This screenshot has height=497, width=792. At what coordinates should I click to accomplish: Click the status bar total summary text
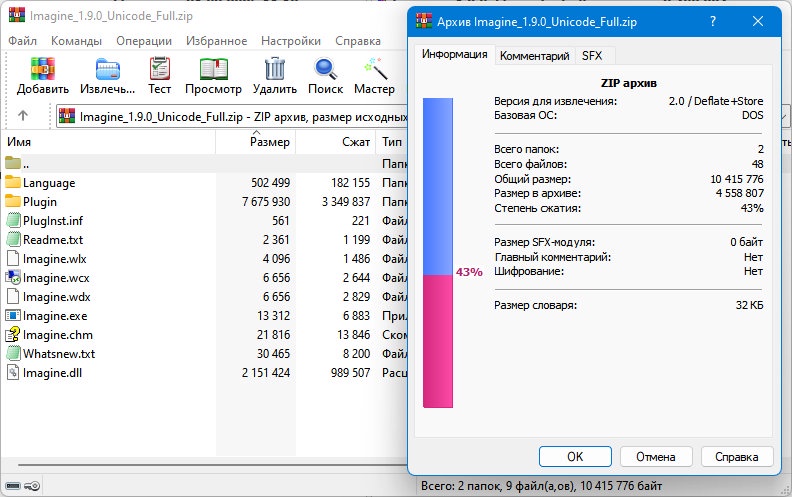[x=541, y=486]
